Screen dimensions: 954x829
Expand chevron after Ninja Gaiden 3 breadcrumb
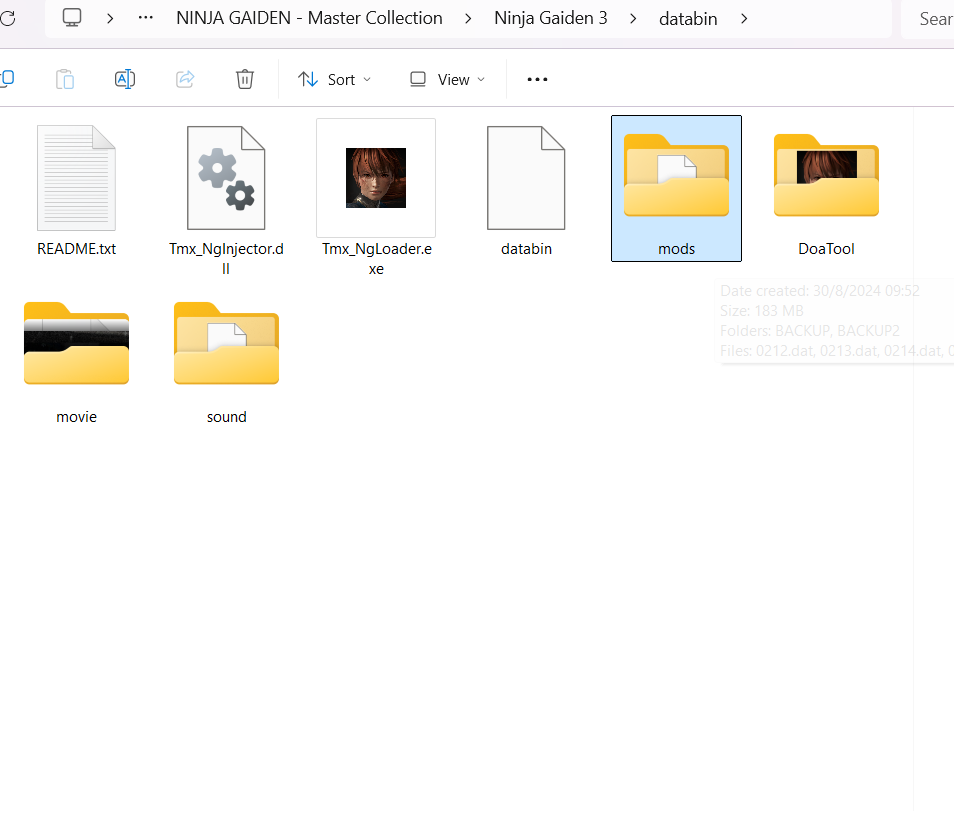633,18
